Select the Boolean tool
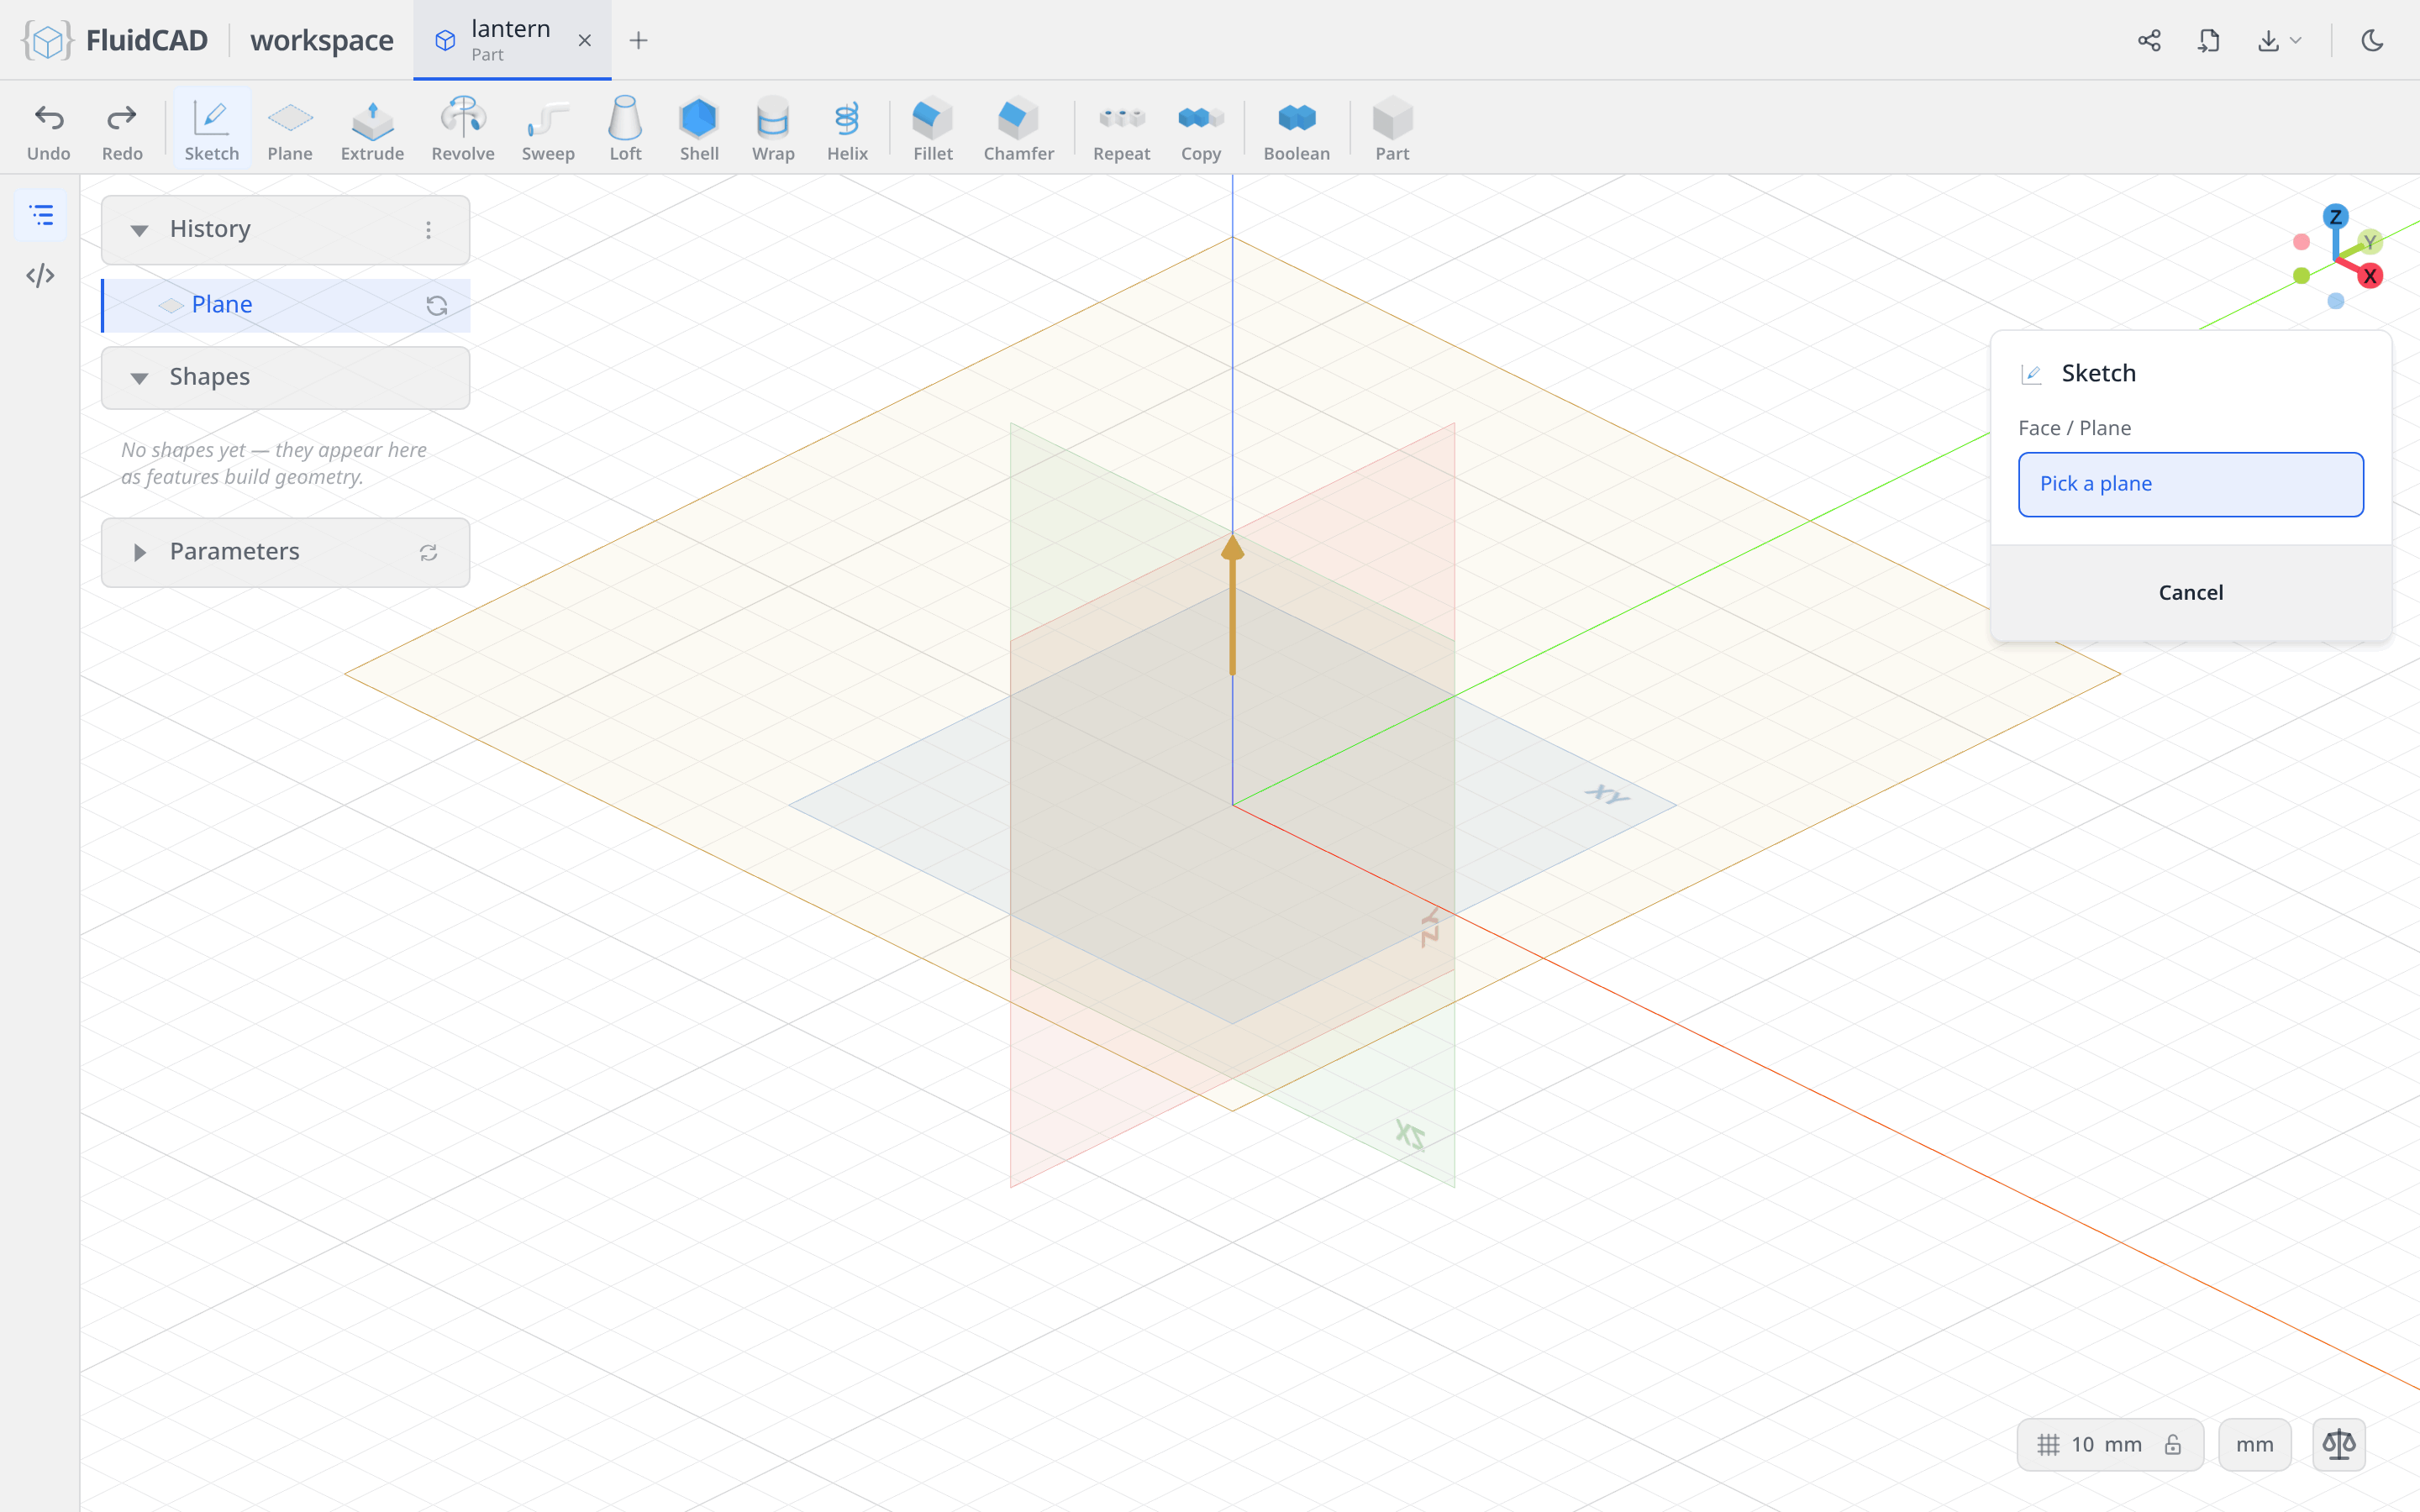2420x1512 pixels. (x=1296, y=130)
